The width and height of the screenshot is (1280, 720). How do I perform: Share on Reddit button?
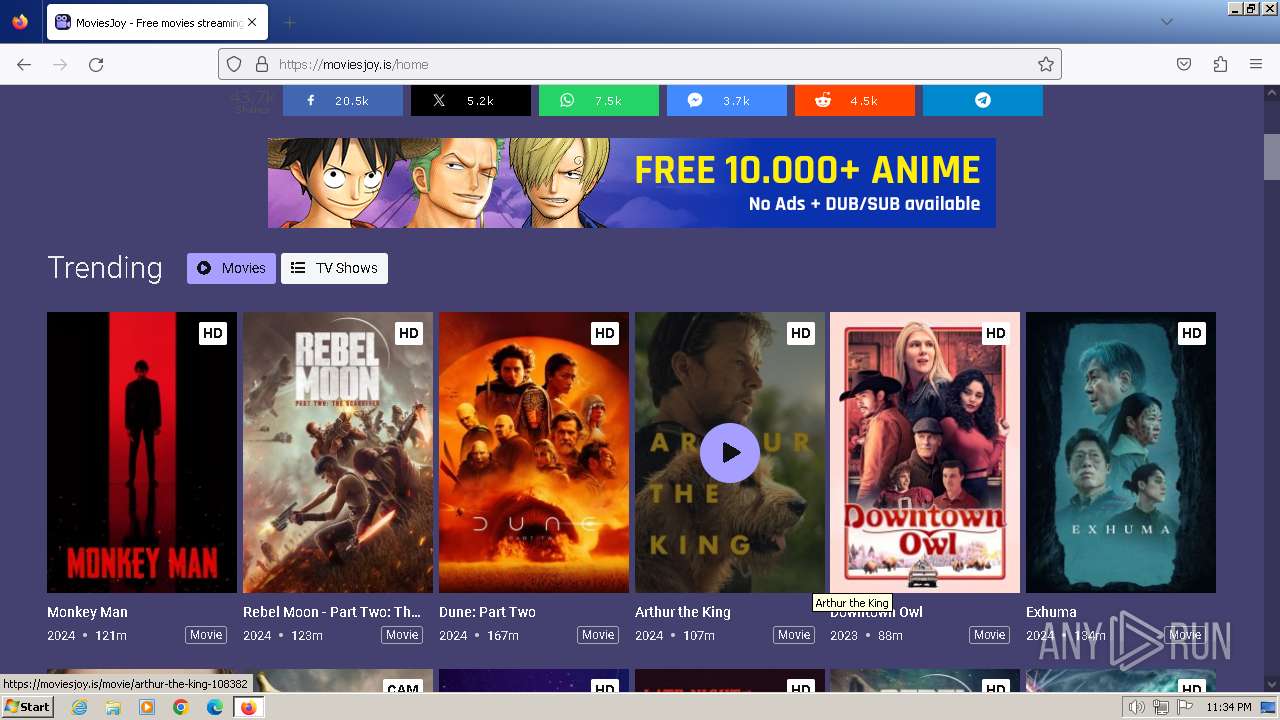coord(854,100)
